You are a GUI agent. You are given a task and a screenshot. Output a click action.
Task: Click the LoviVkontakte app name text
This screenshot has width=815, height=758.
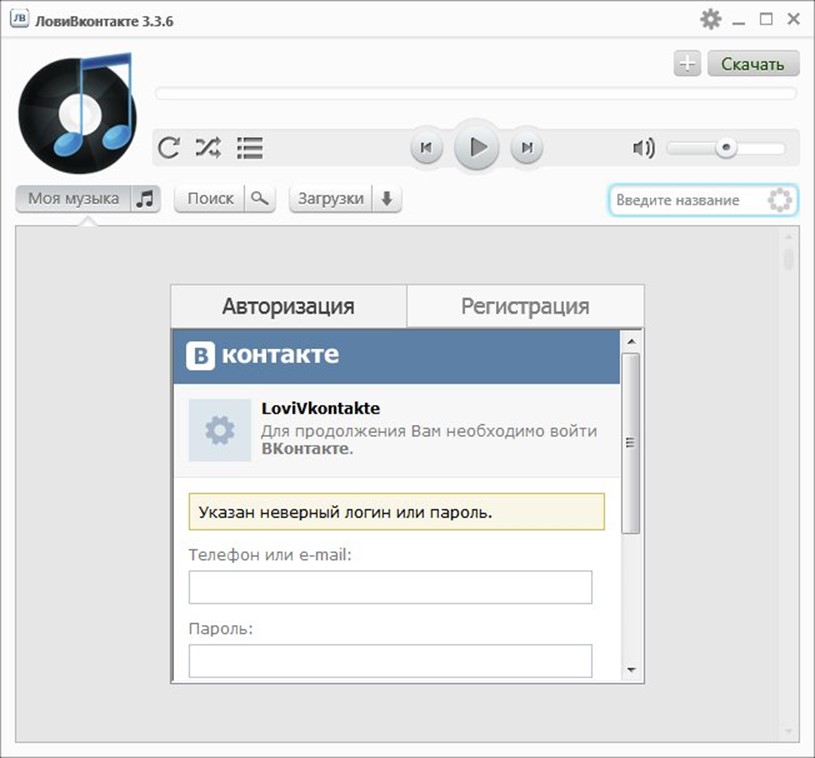coord(321,409)
